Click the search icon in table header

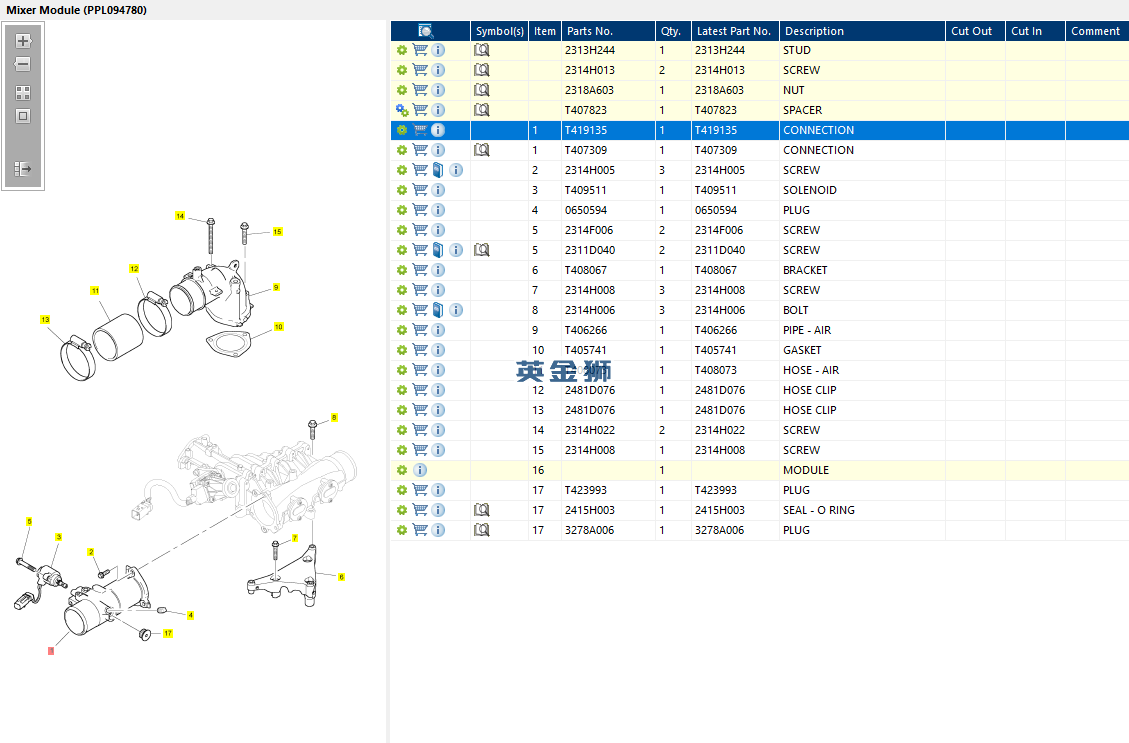426,31
